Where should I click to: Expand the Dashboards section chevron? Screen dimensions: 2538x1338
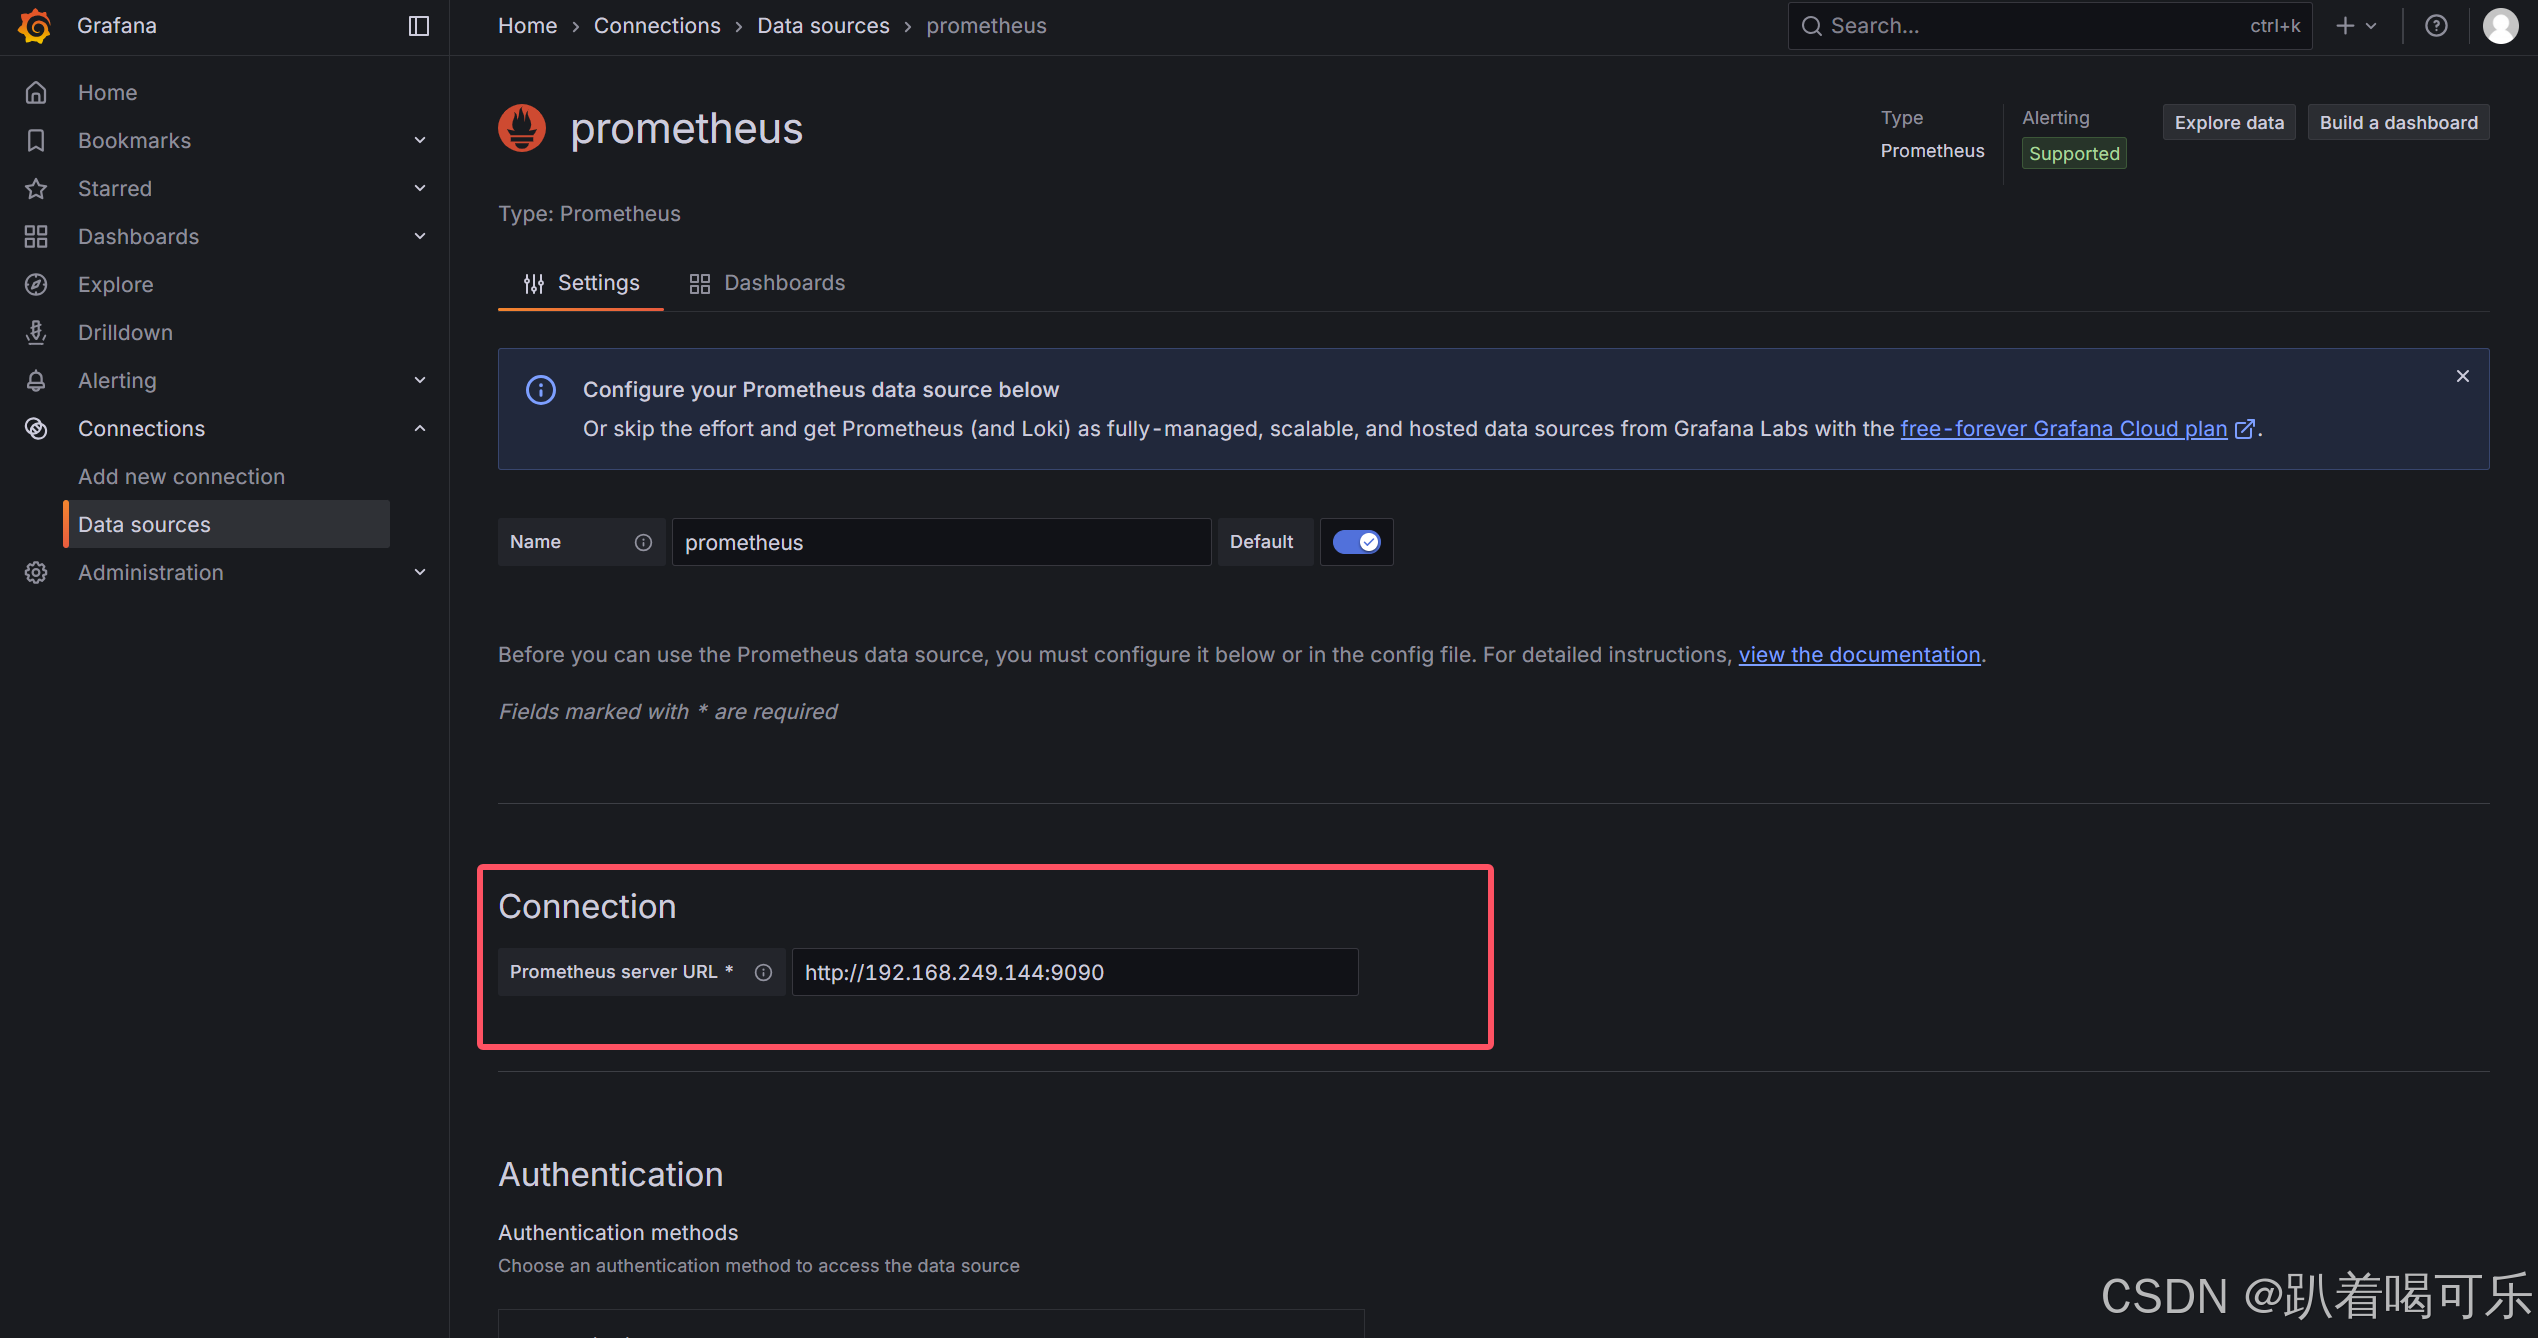(420, 236)
